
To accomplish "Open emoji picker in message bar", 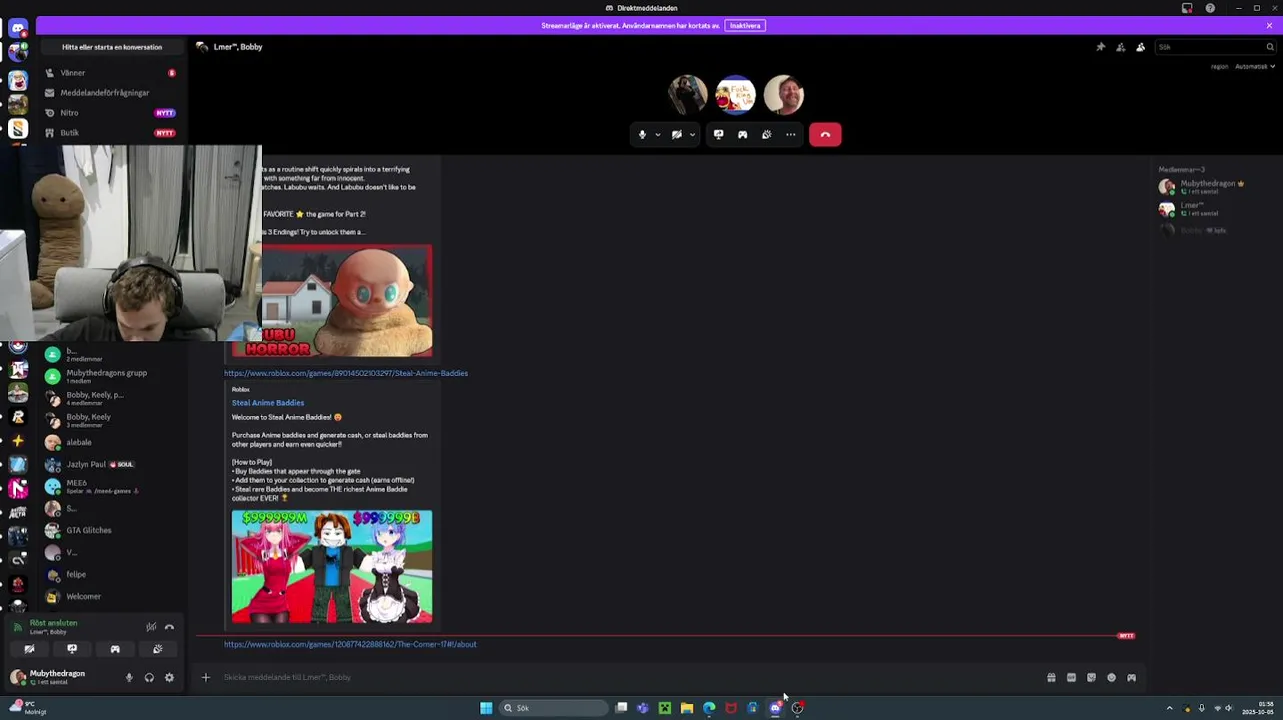I will tap(1111, 677).
